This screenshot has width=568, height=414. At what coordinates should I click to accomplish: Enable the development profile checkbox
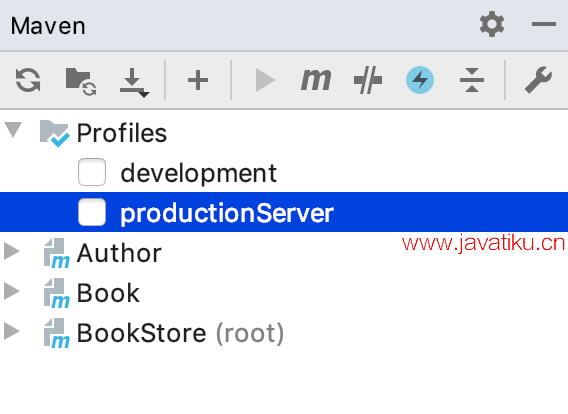[92, 172]
